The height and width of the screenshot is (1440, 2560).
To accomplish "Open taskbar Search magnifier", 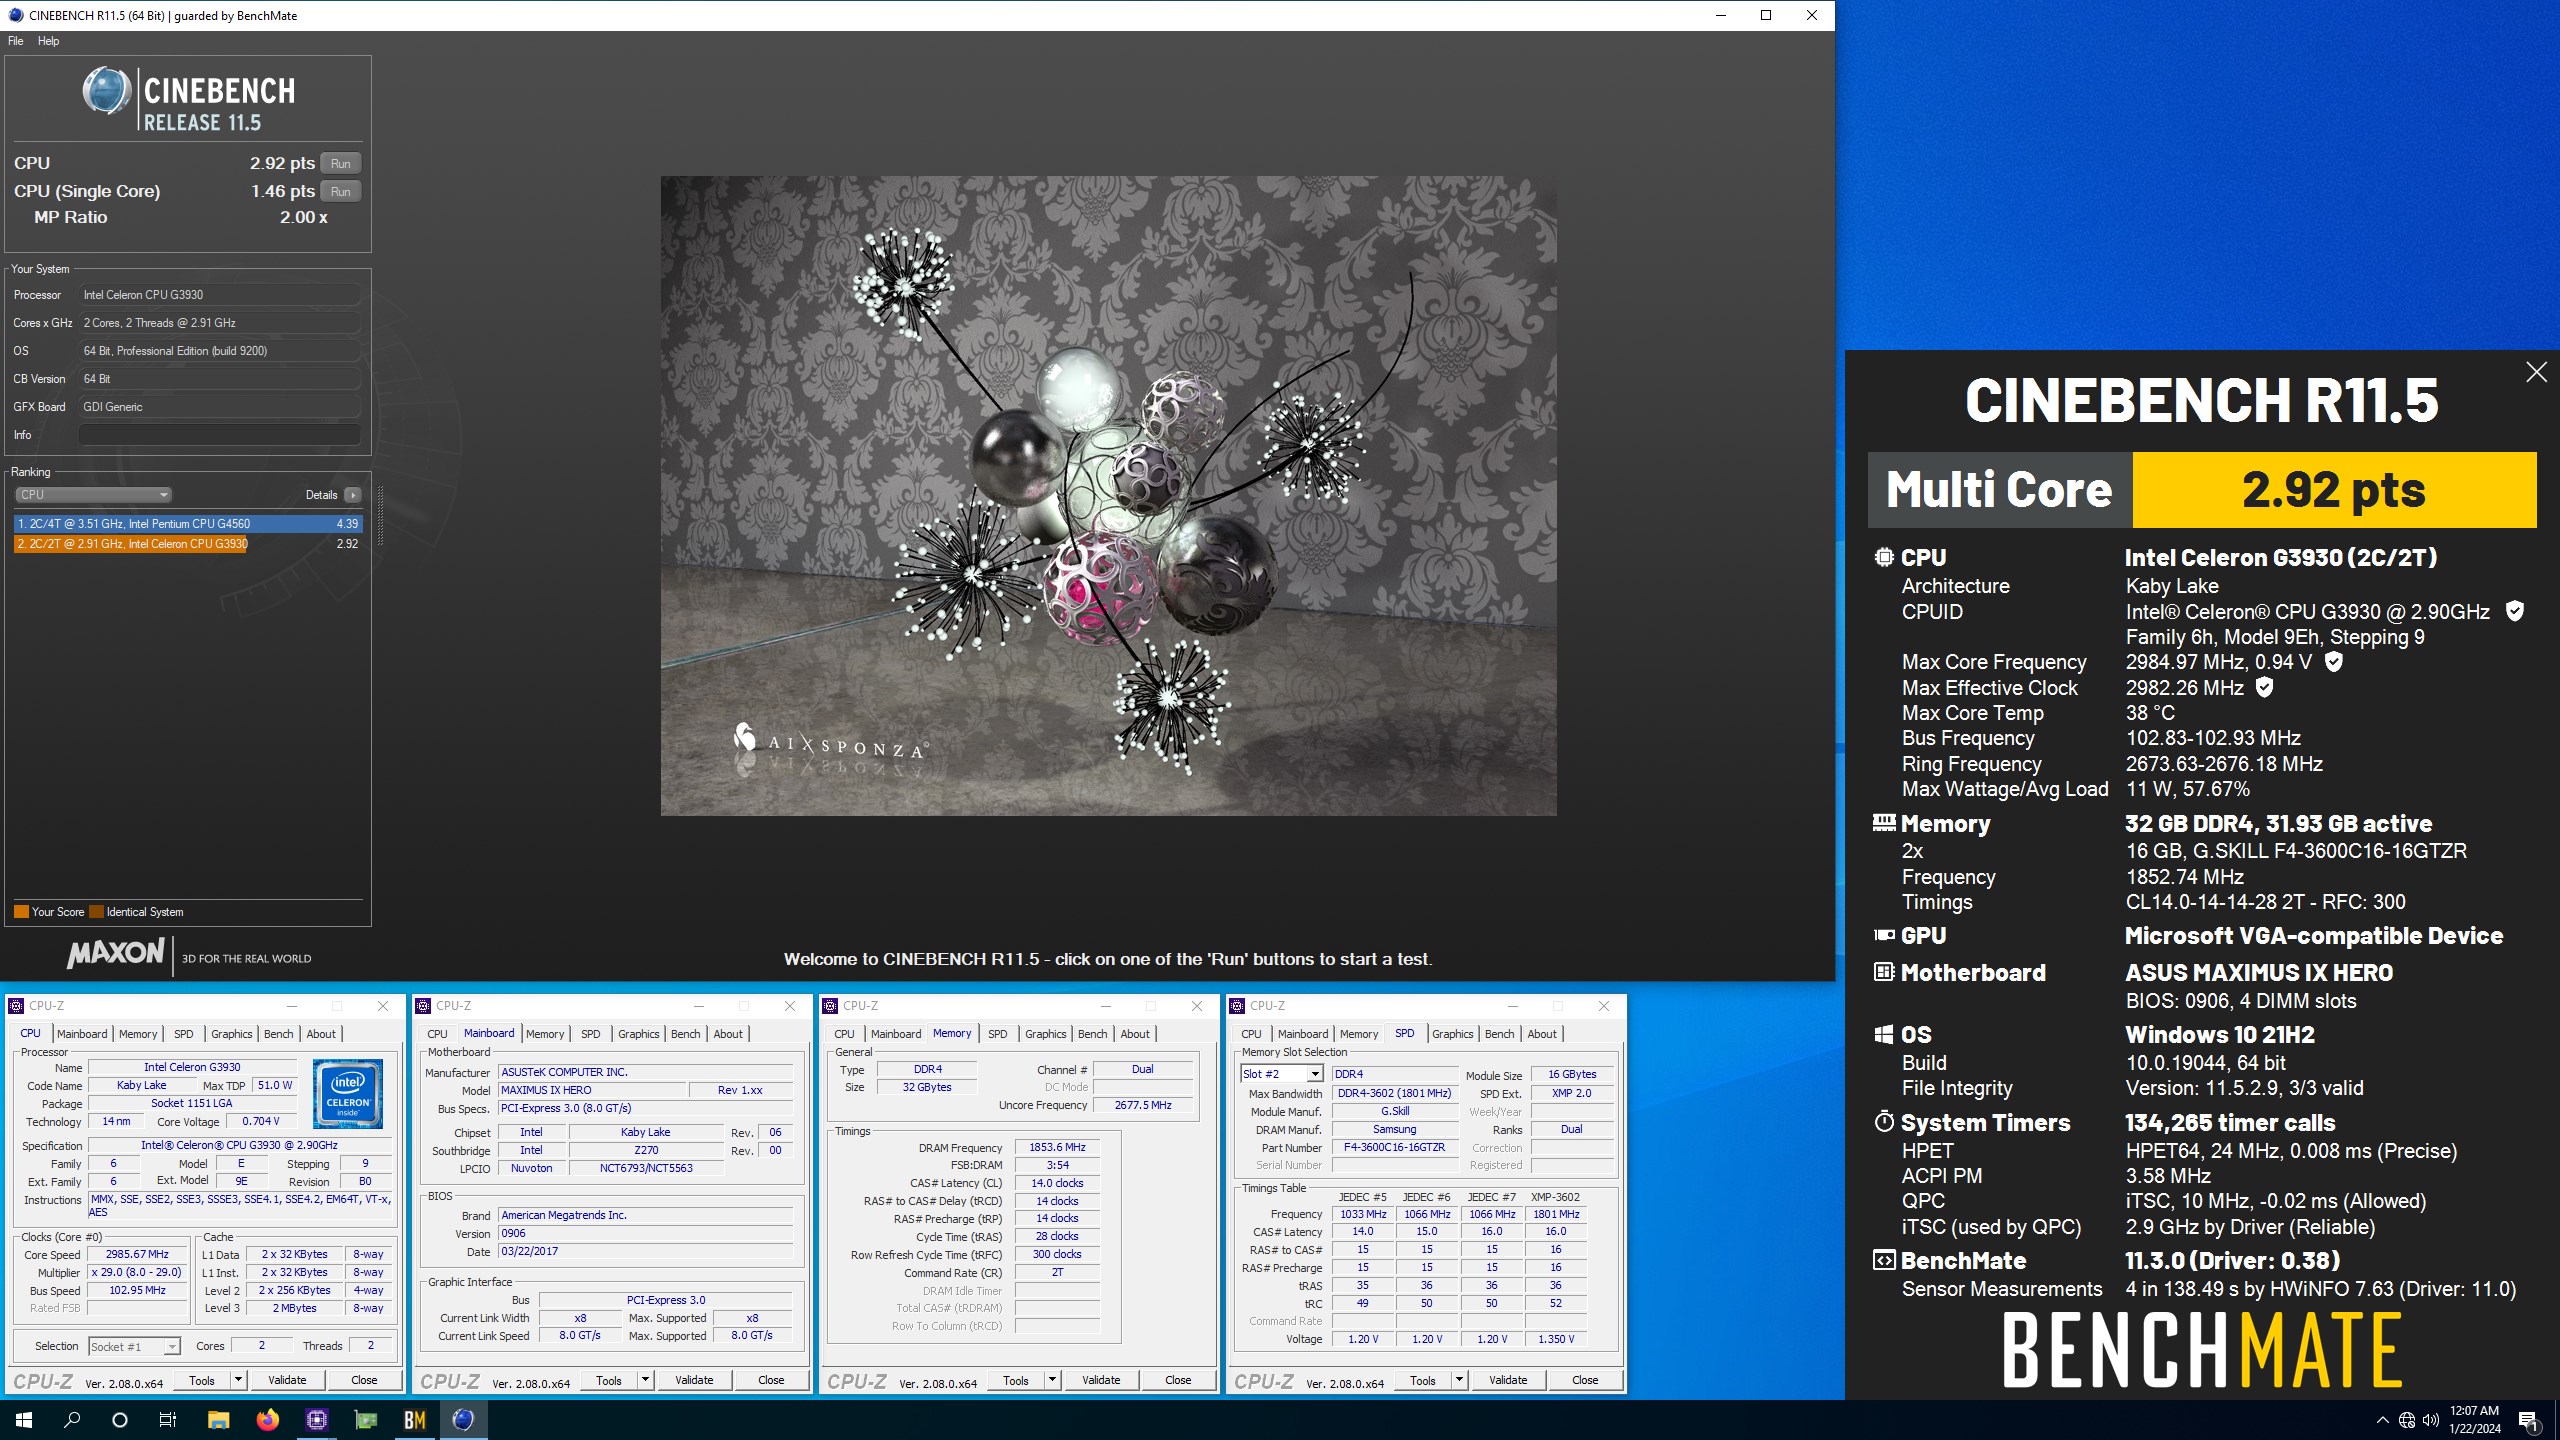I will point(72,1419).
